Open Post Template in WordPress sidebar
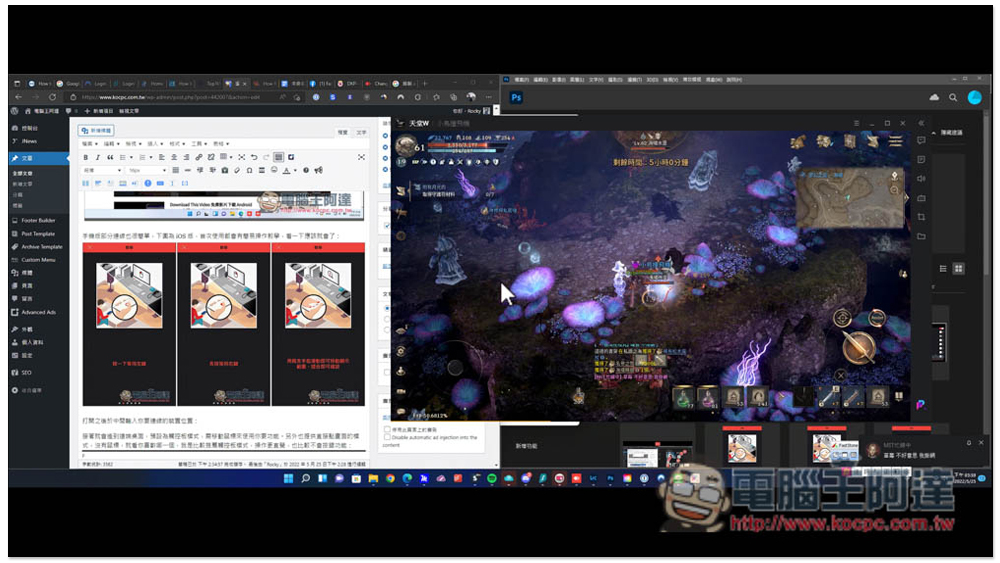Image resolution: width=1000 pixels, height=563 pixels. tap(38, 233)
